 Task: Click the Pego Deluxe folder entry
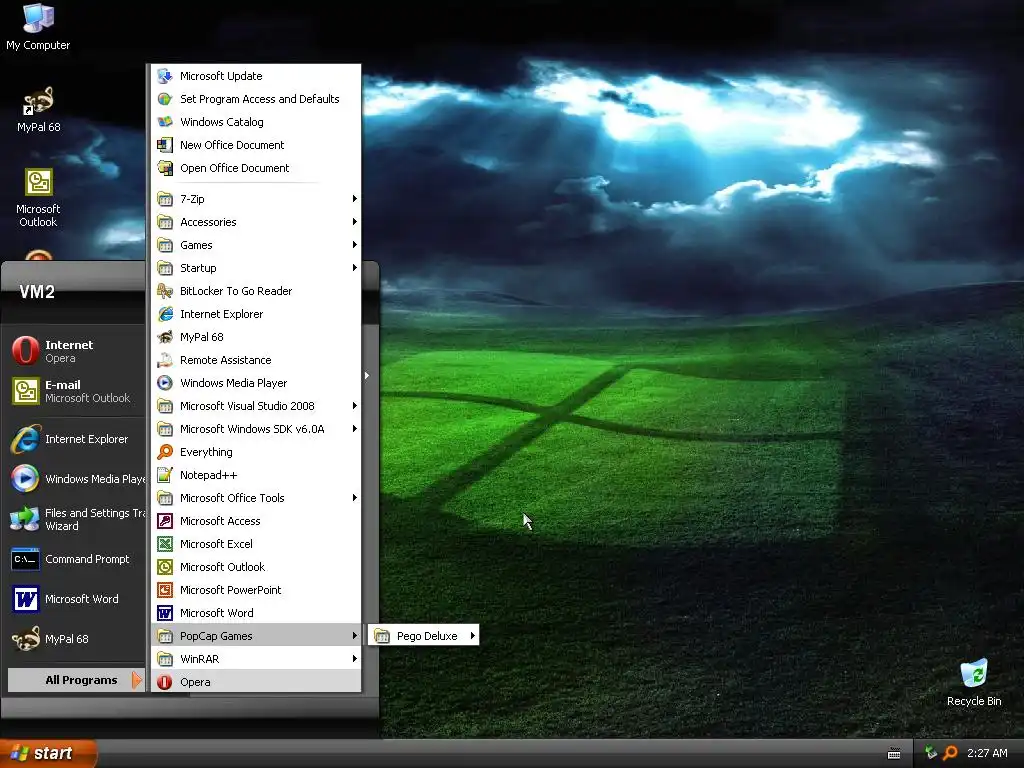(x=423, y=635)
